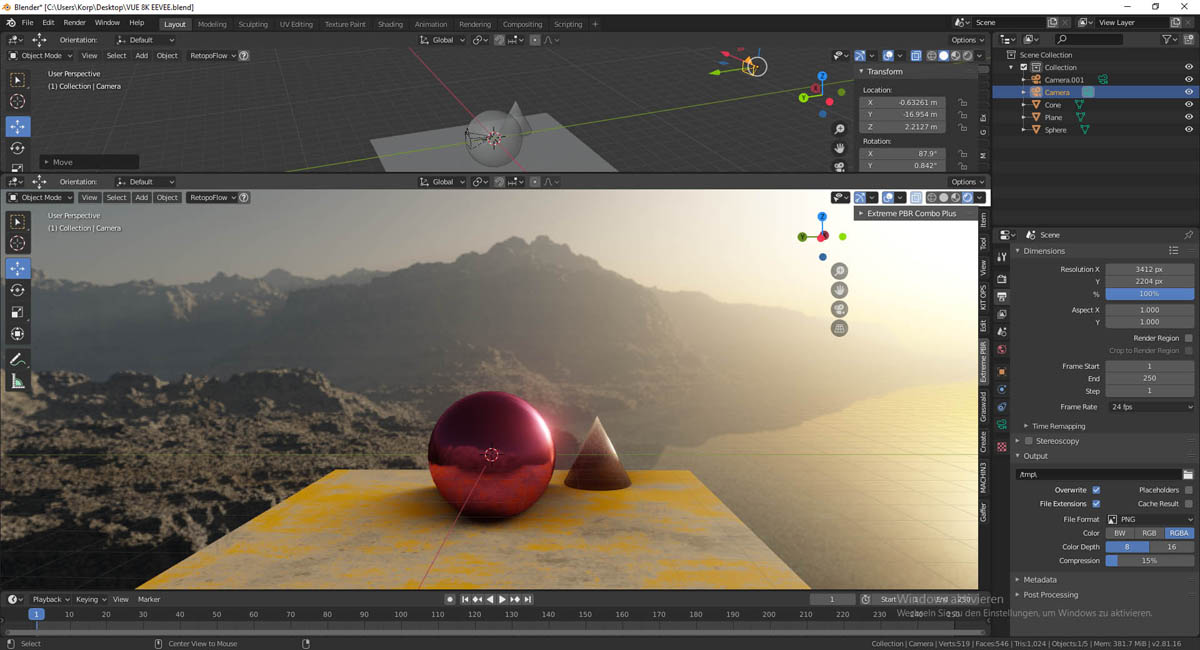Viewport: 1200px width, 650px height.
Task: Click the resolution percentage 100% slider
Action: click(x=1149, y=294)
